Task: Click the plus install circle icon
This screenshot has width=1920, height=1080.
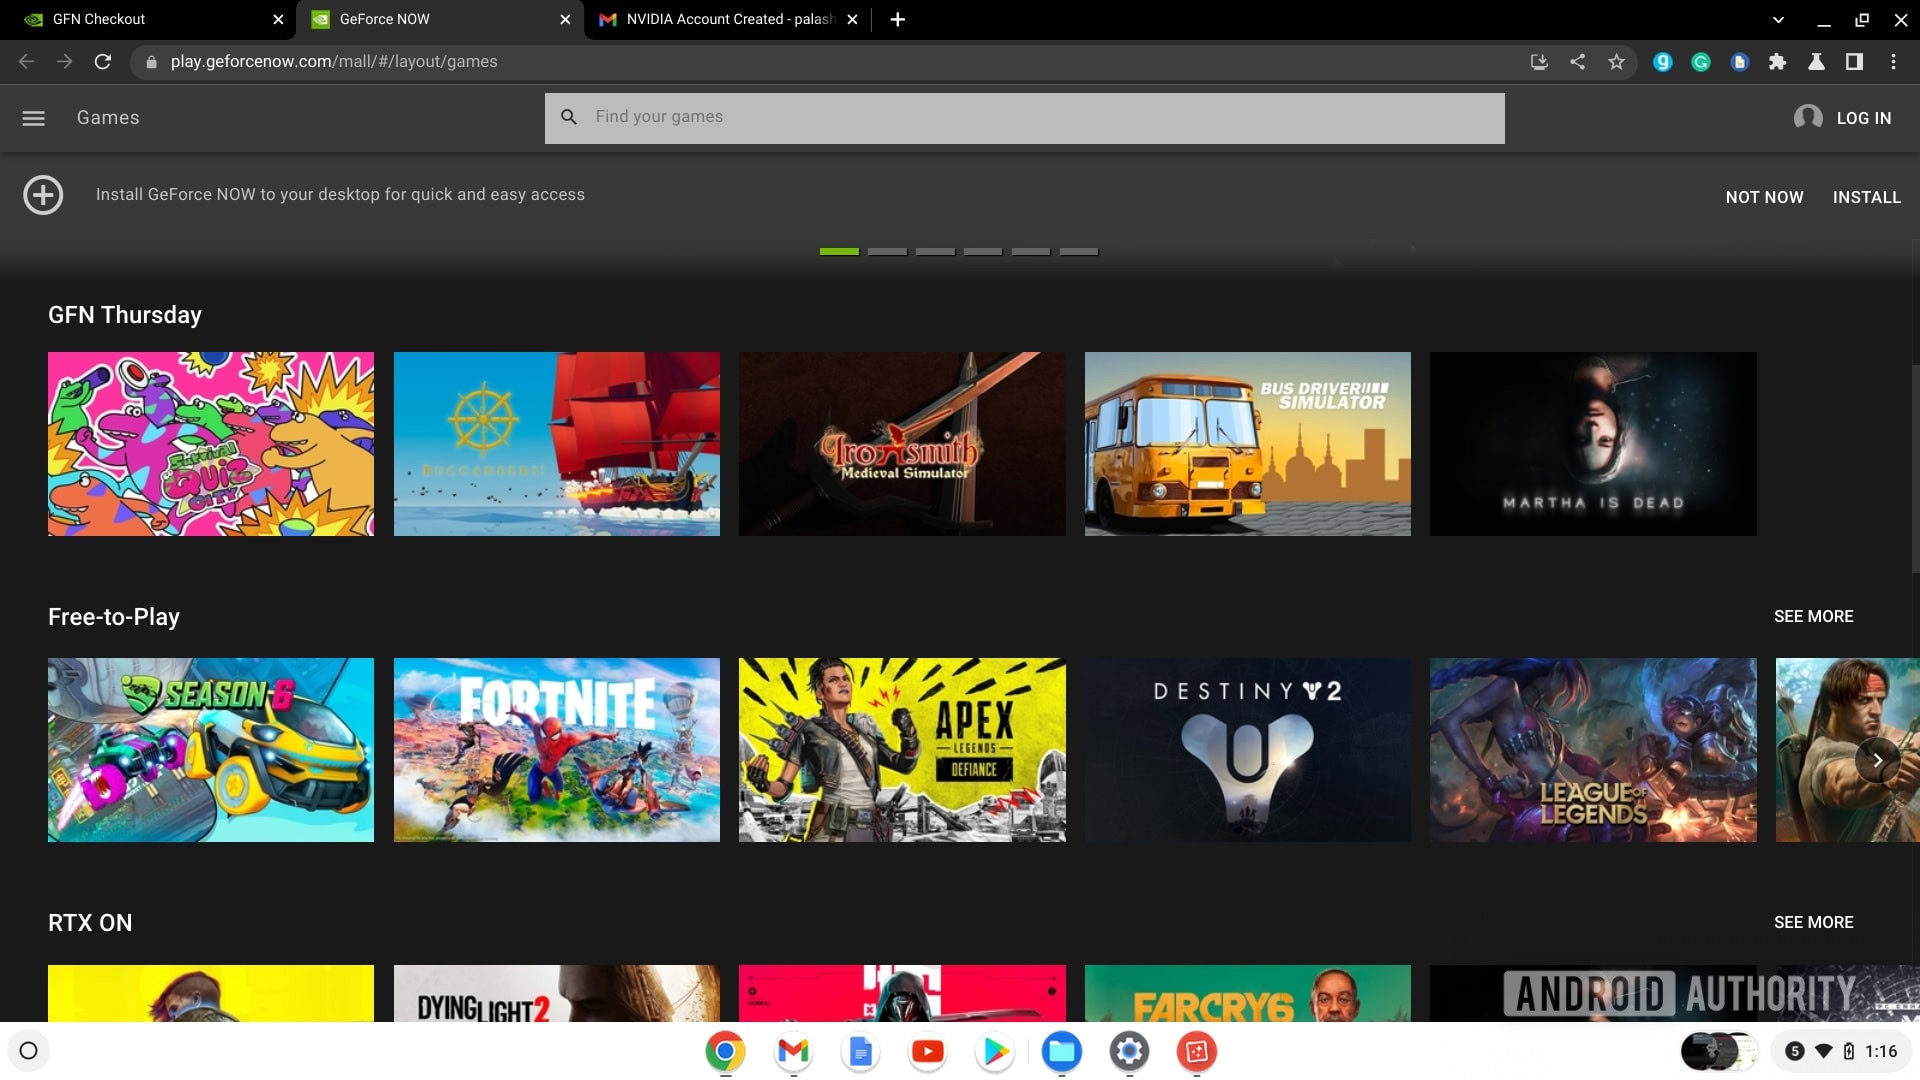Action: tap(43, 195)
